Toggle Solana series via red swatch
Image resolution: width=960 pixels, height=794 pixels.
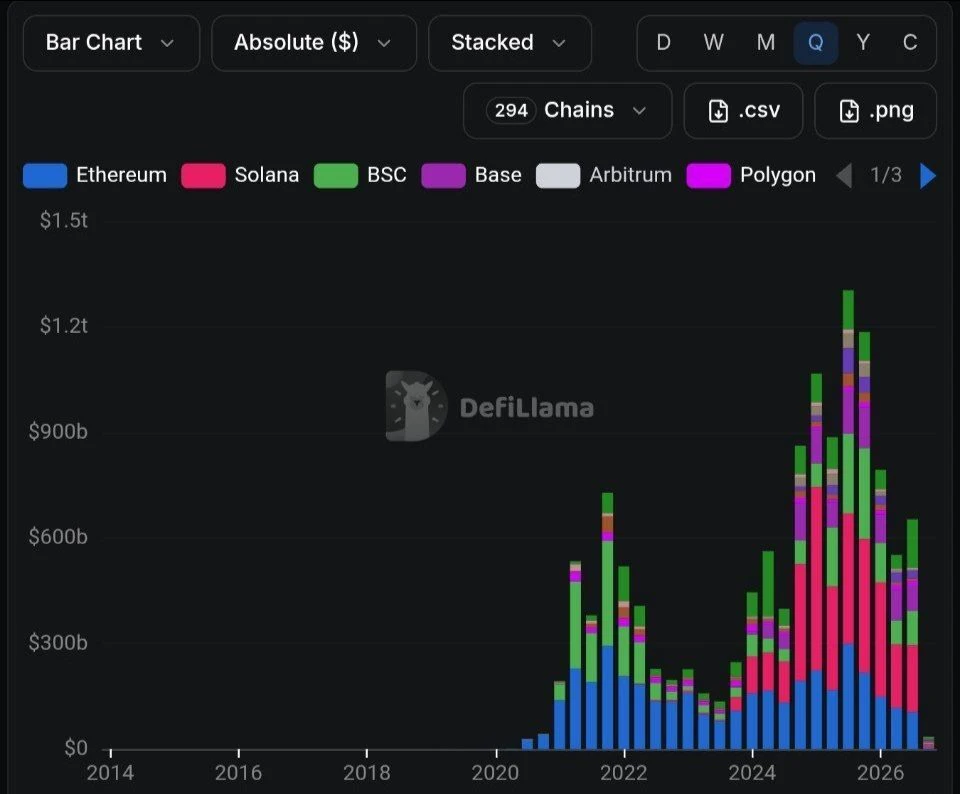pos(203,176)
